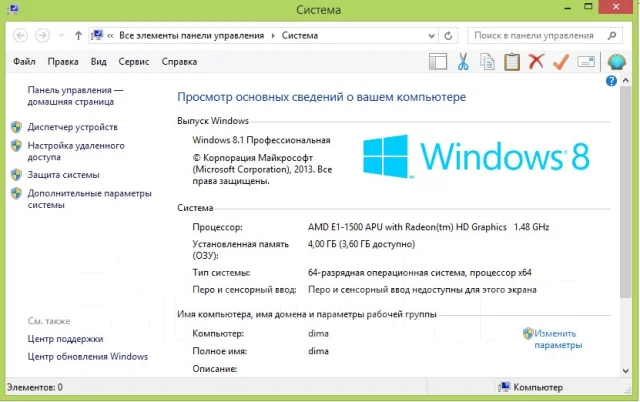
Task: Click the clipboard Paste icon
Action: 512,62
